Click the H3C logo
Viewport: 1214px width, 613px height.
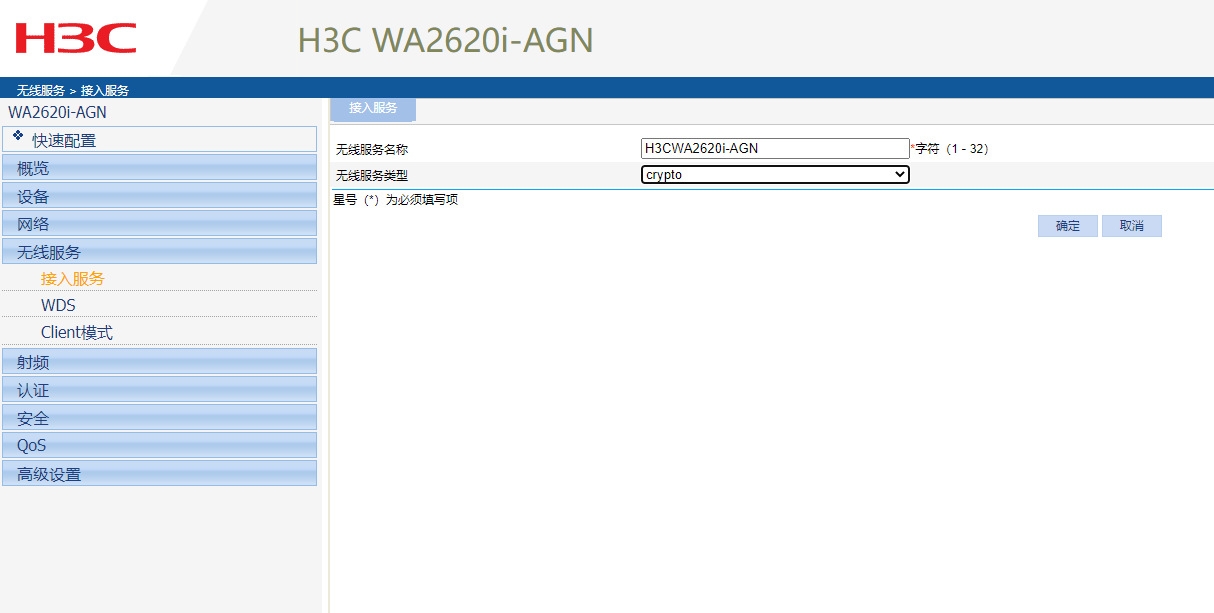(x=75, y=38)
